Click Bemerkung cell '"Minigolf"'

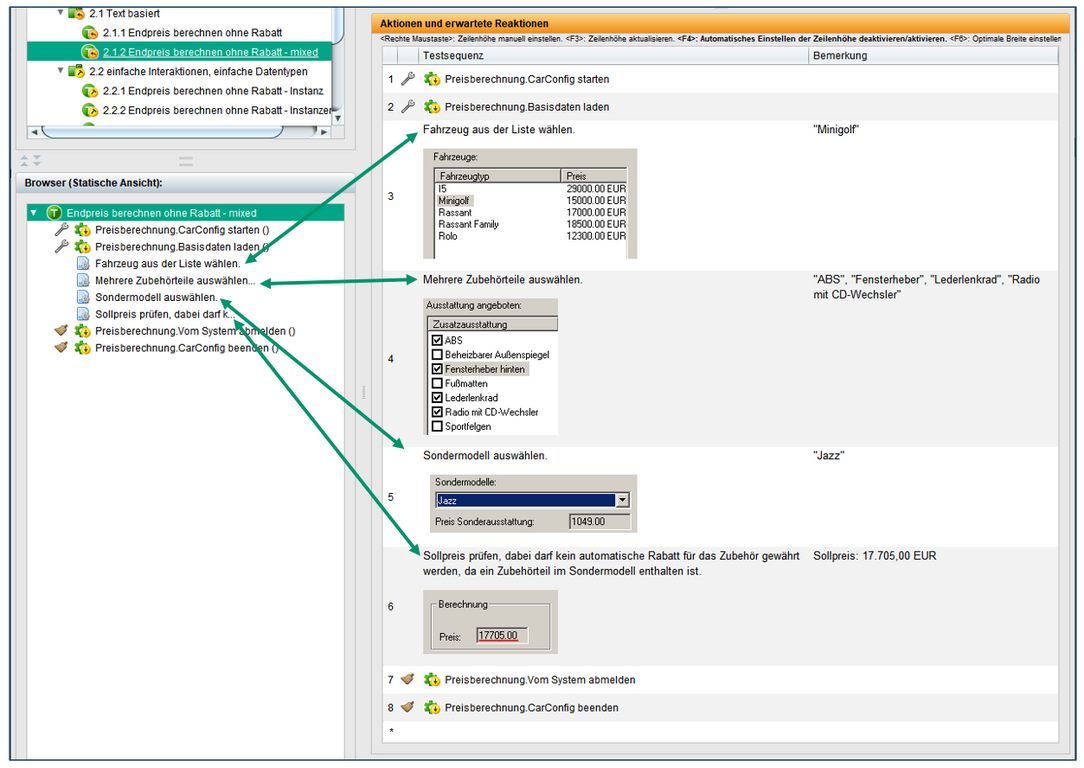coord(836,129)
